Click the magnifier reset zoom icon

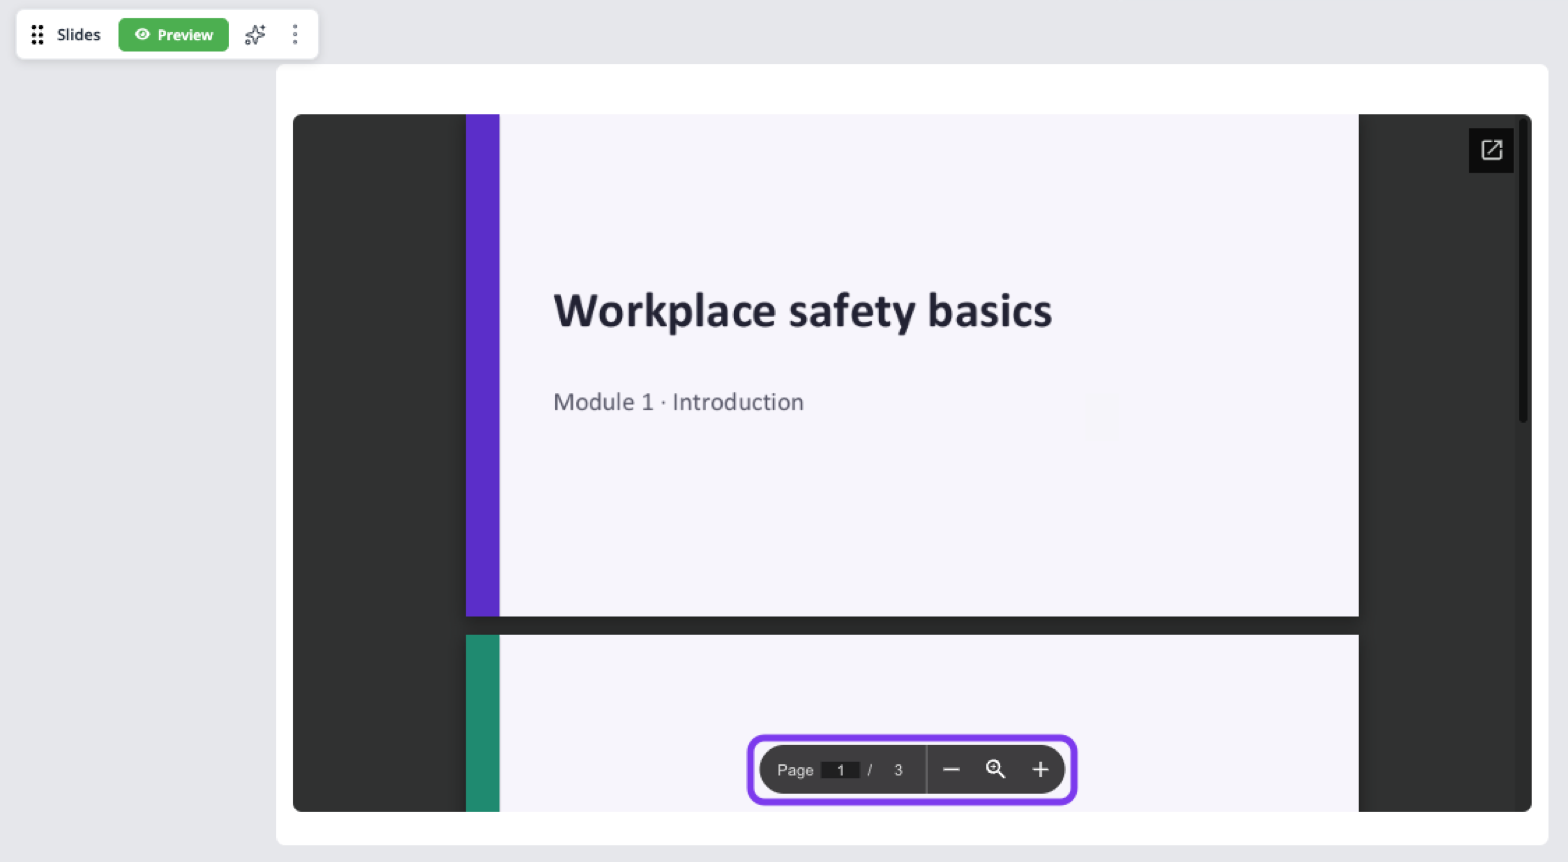996,769
